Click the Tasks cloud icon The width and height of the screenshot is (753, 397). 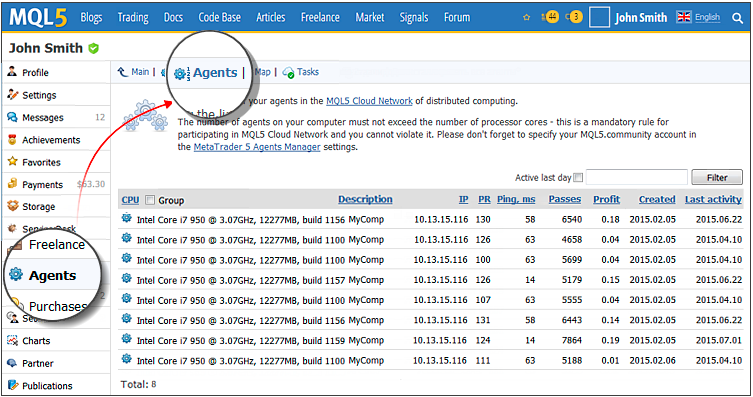click(288, 72)
